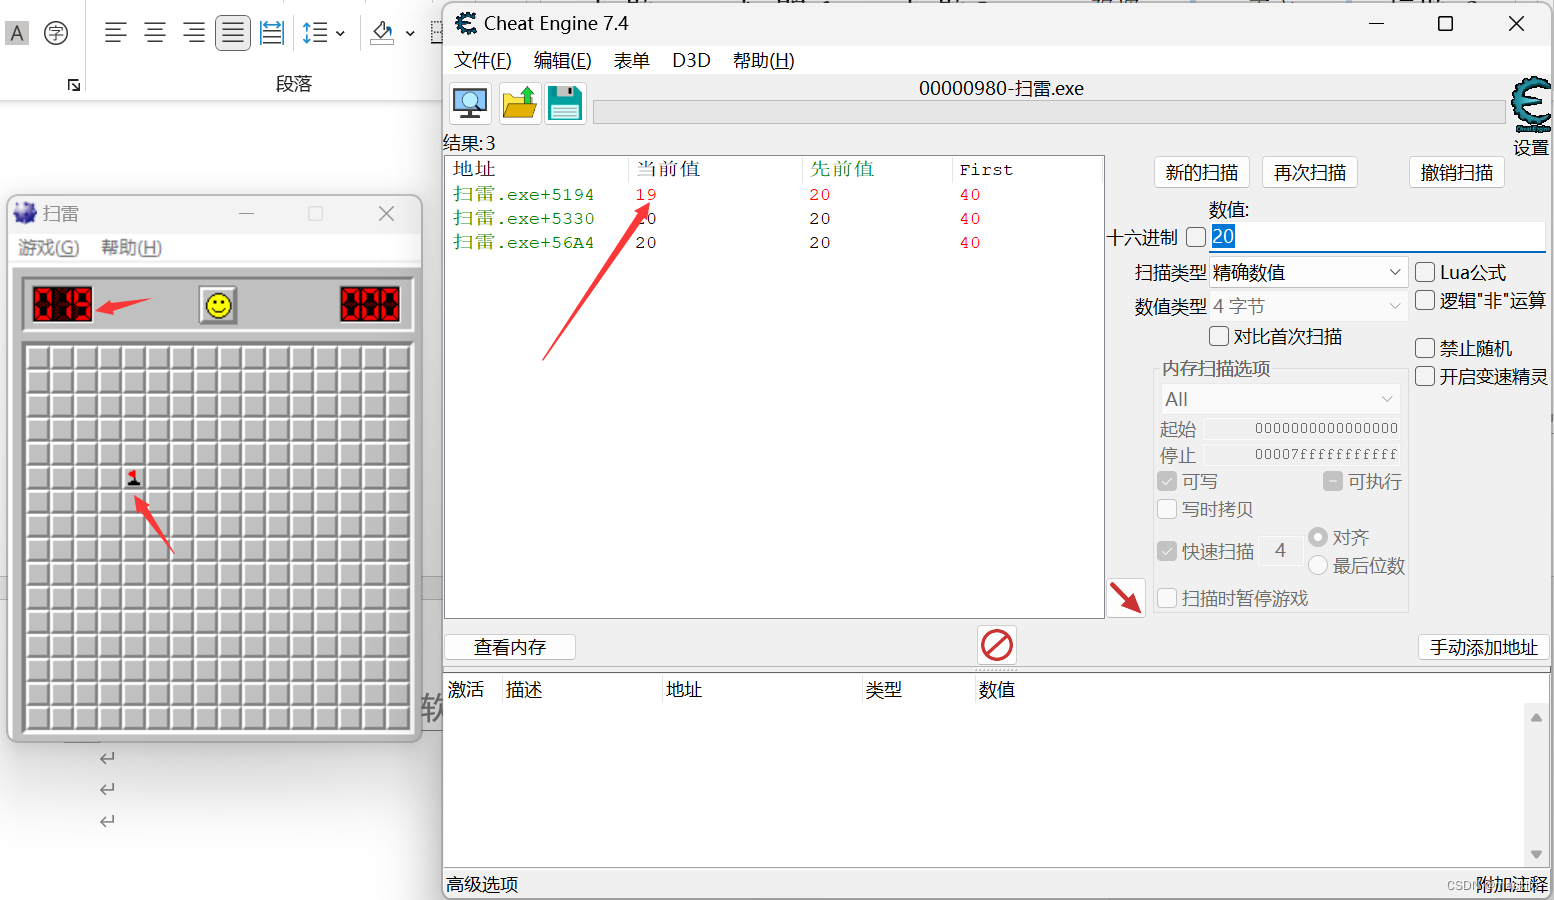
Task: Click the flagged cell in Minesweeper grid
Action: pyautogui.click(x=134, y=478)
